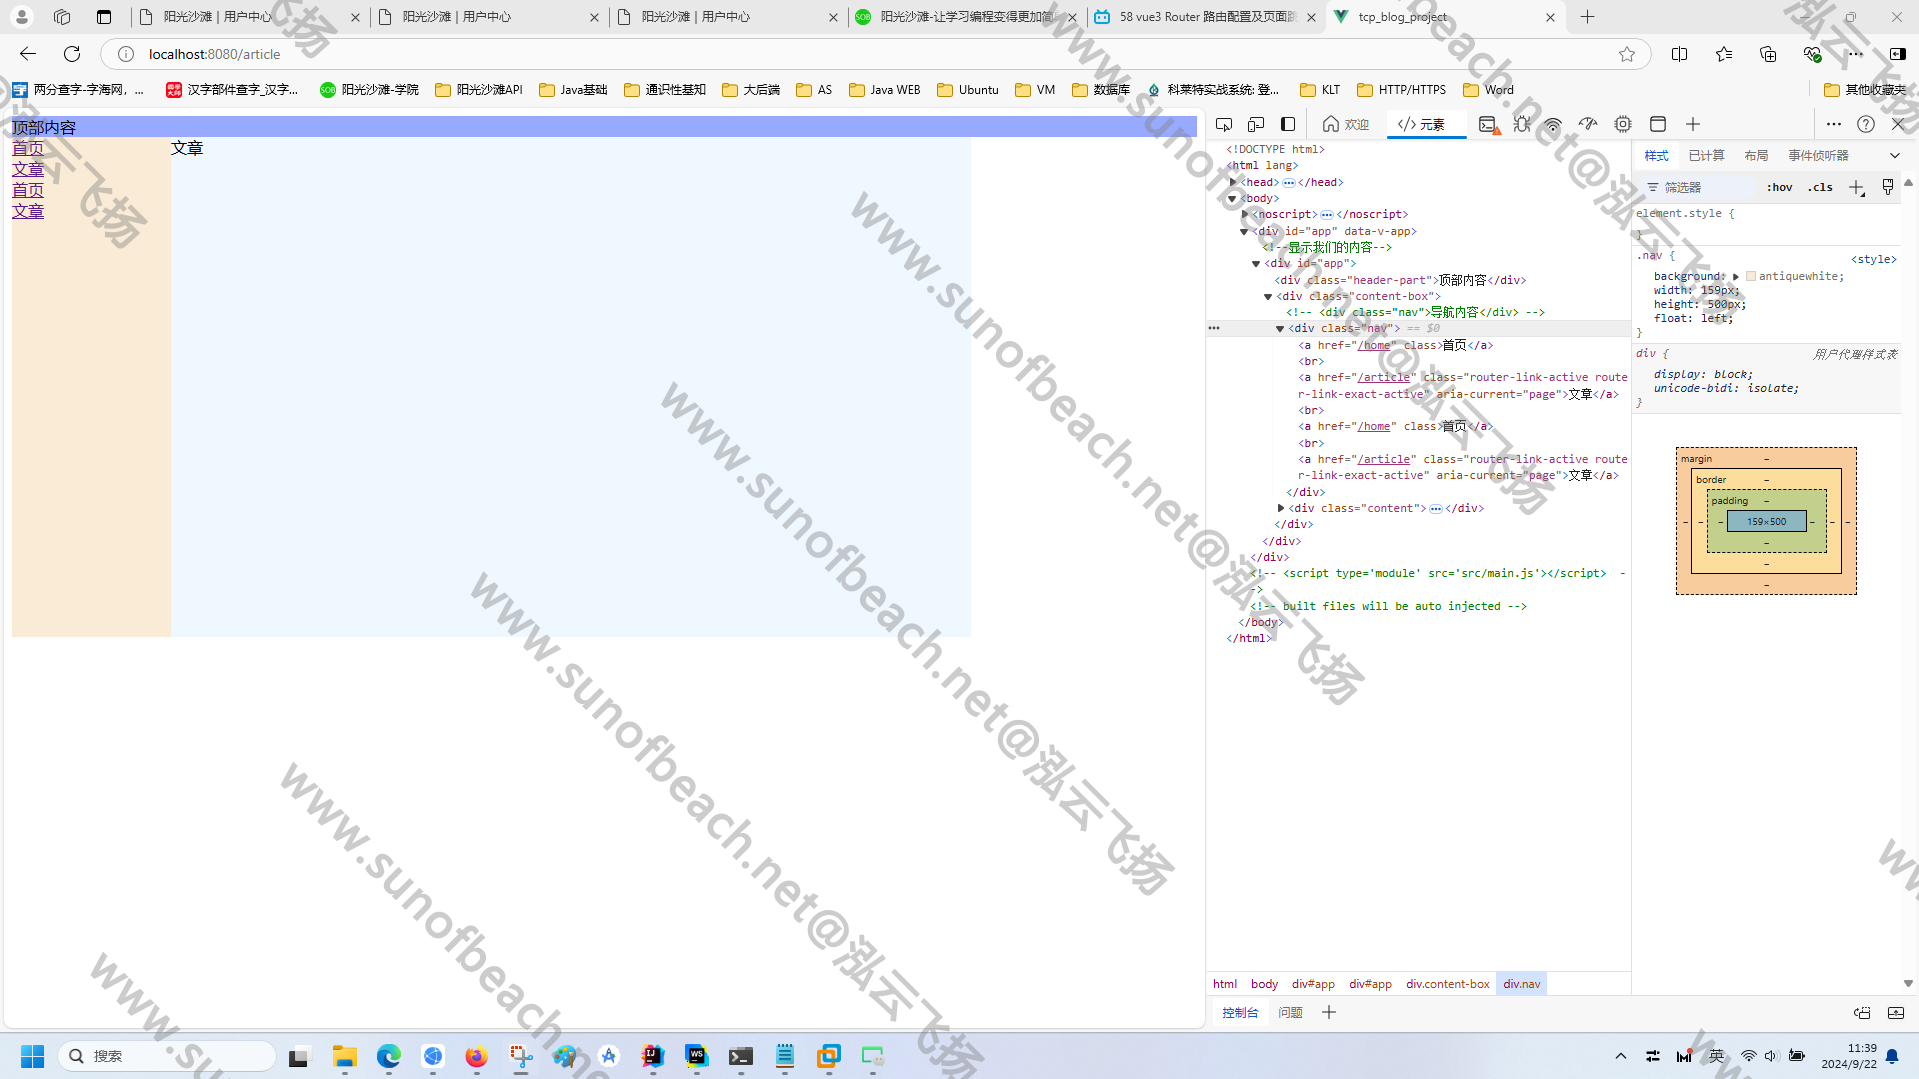Open the Network tool wifi icon
Viewport: 1919px width, 1079px height.
pos(1553,124)
